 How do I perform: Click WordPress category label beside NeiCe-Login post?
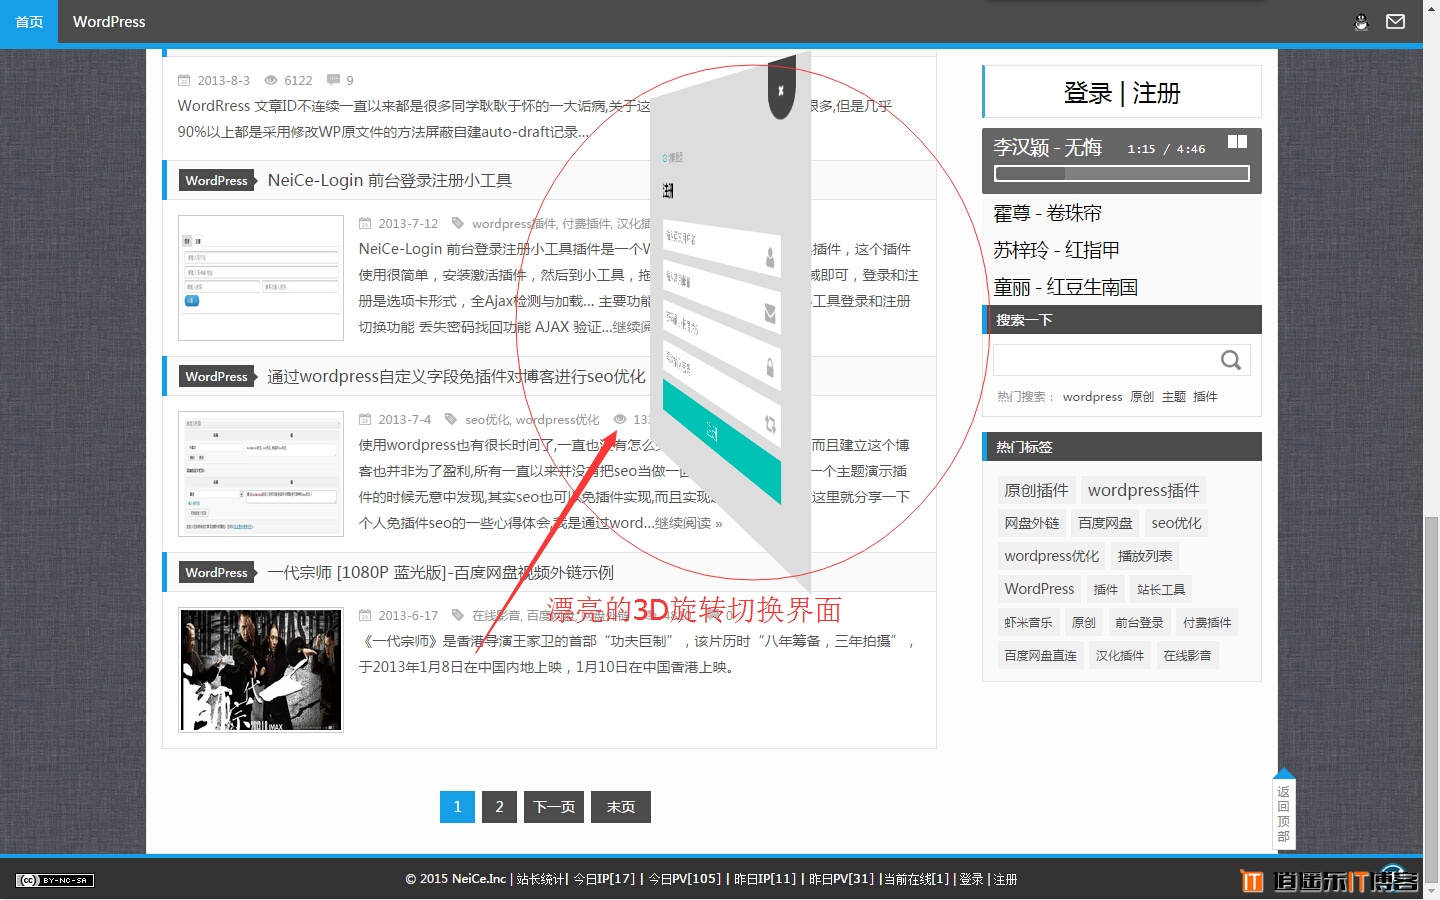point(216,180)
